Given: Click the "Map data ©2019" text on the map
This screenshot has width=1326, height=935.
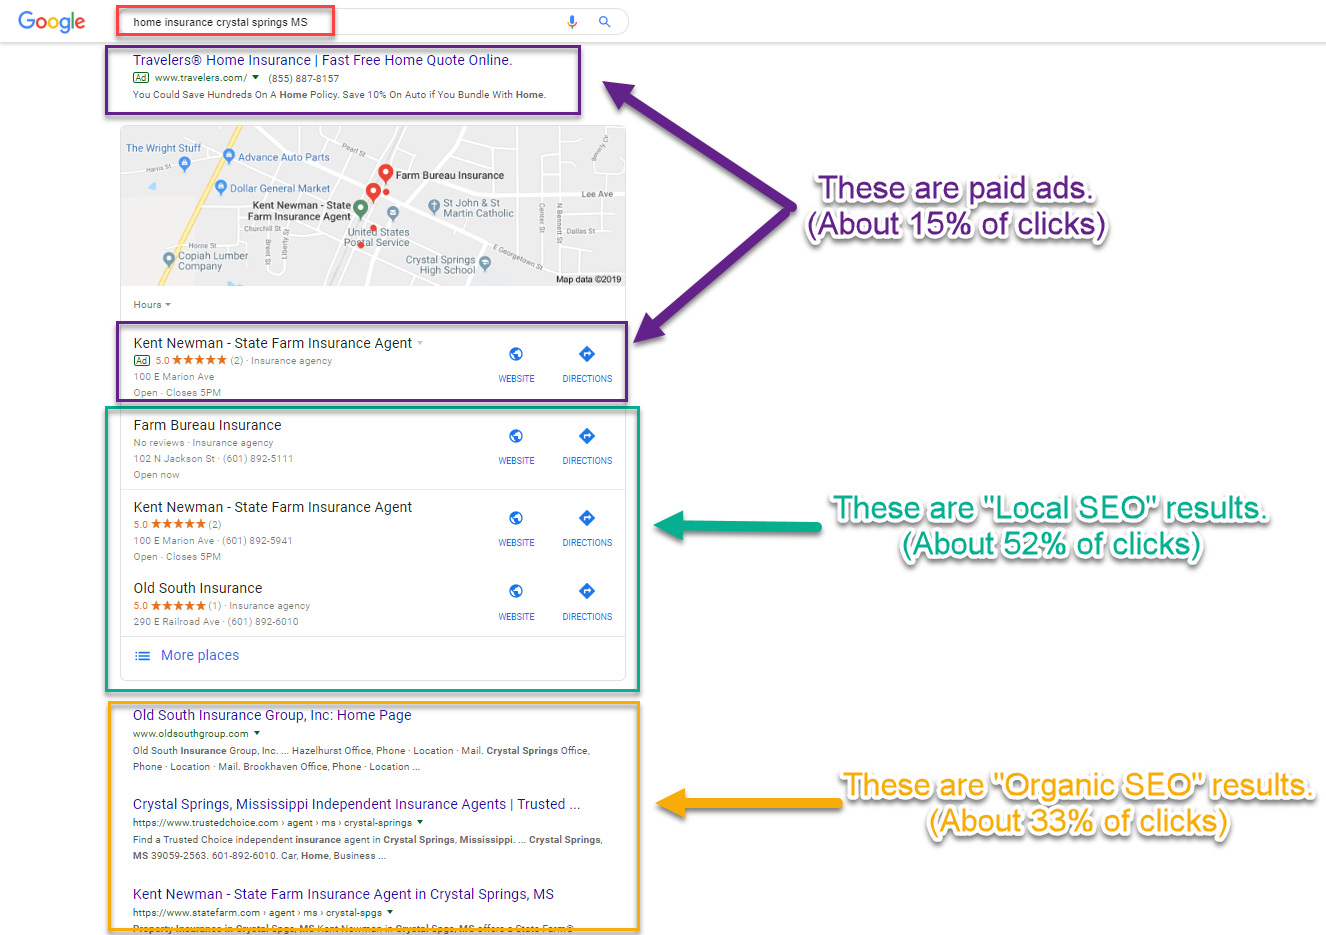Looking at the screenshot, I should pyautogui.click(x=588, y=279).
